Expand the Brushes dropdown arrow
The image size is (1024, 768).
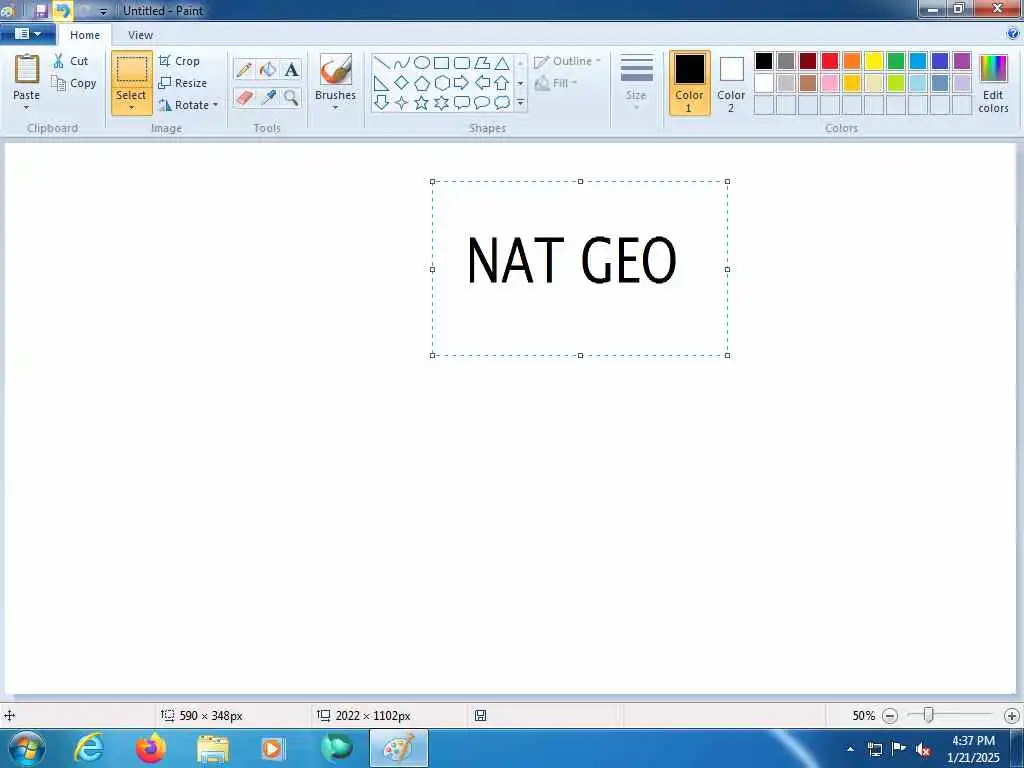(x=336, y=108)
